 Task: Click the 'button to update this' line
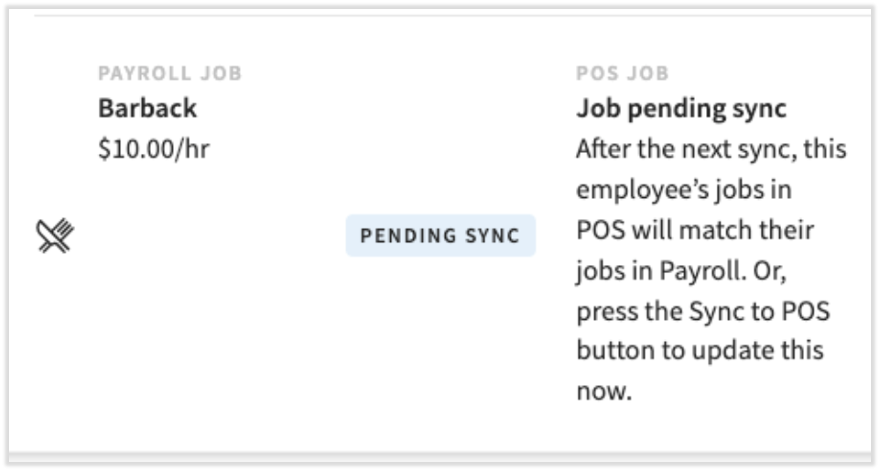click(700, 351)
